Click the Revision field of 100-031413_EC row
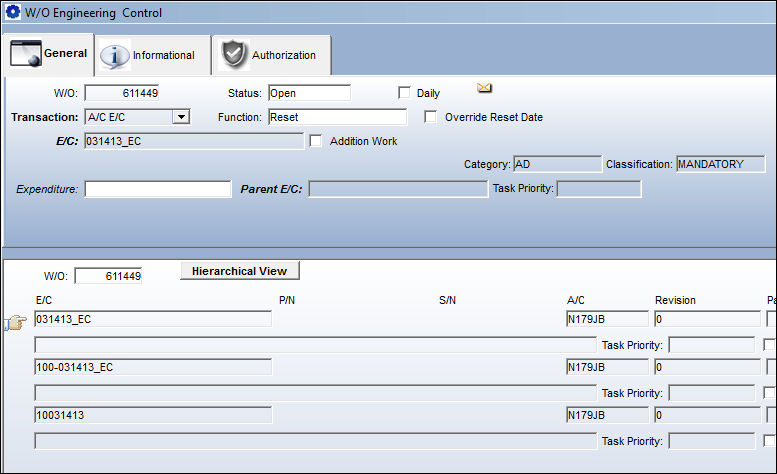777x474 pixels. (x=707, y=367)
